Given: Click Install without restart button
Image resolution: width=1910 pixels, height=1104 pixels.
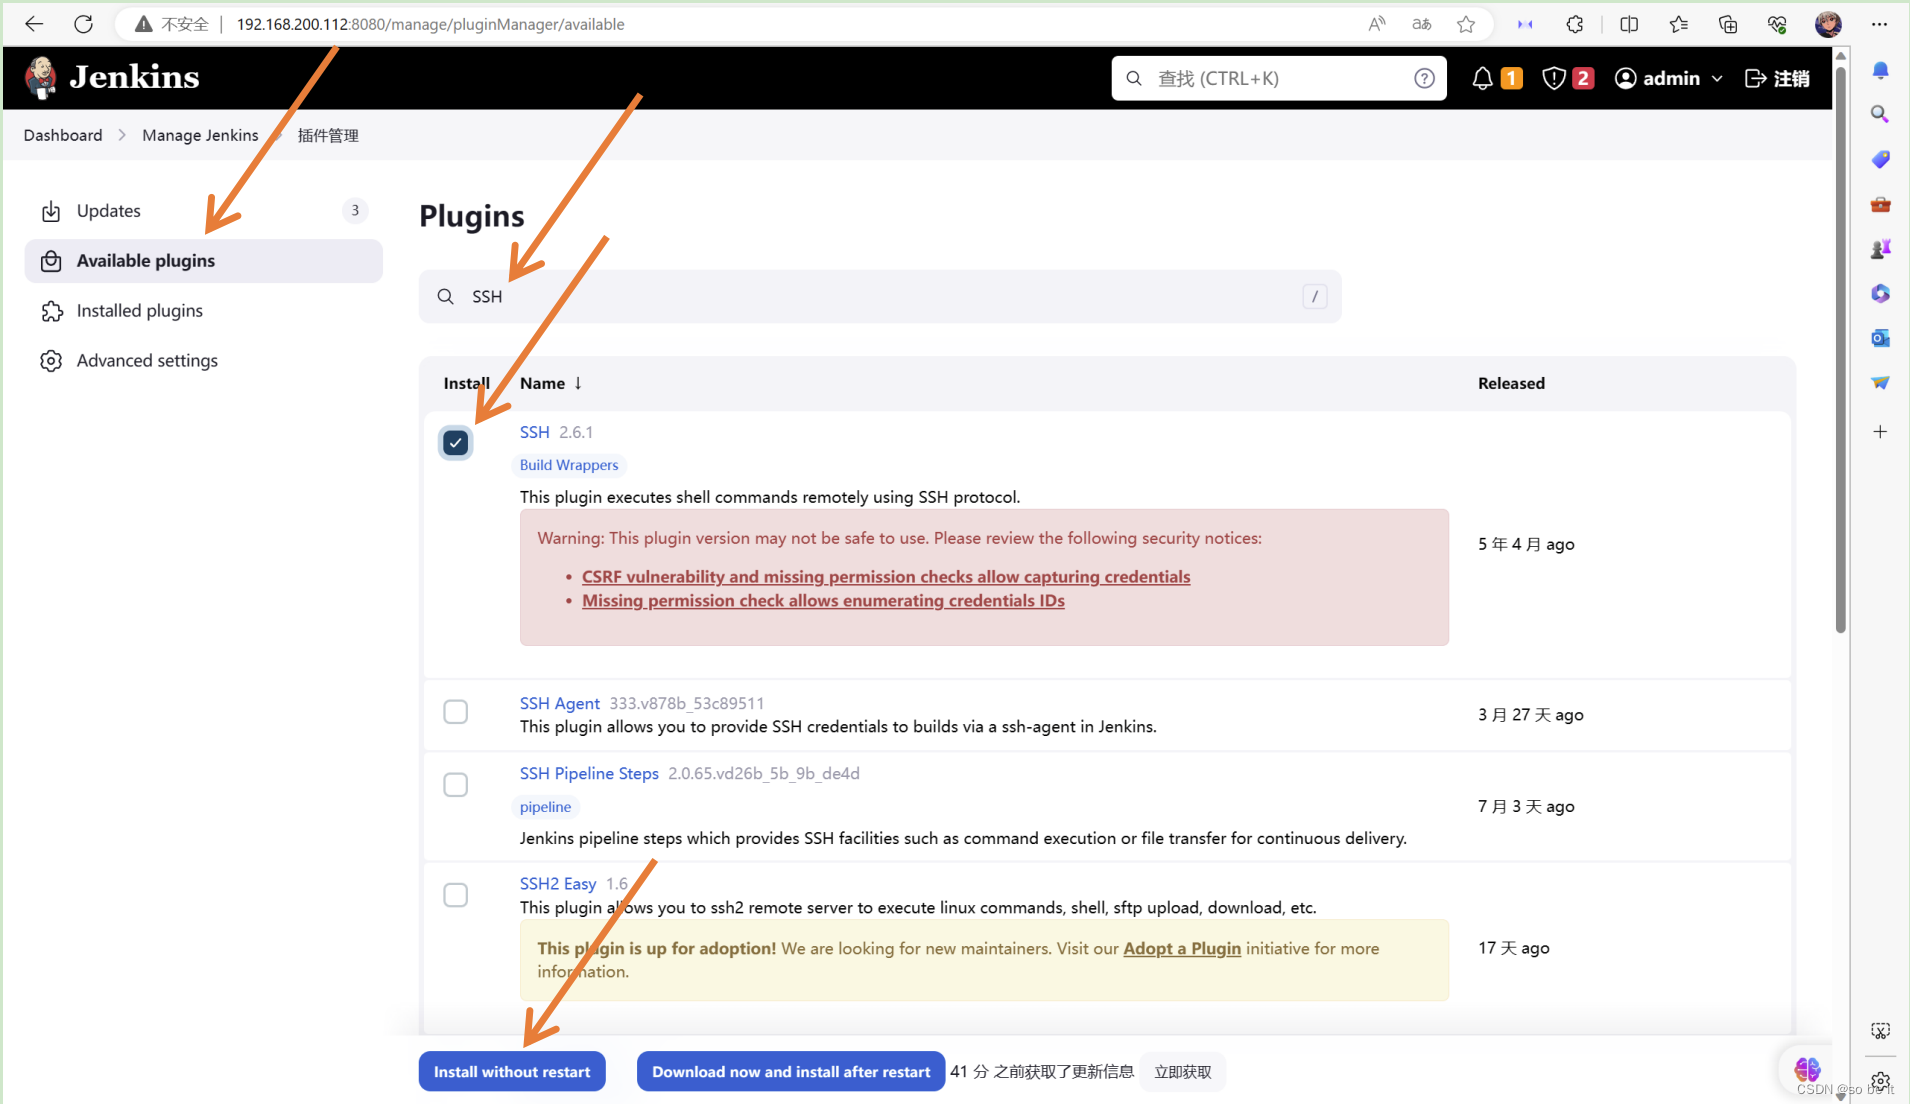Looking at the screenshot, I should coord(512,1072).
